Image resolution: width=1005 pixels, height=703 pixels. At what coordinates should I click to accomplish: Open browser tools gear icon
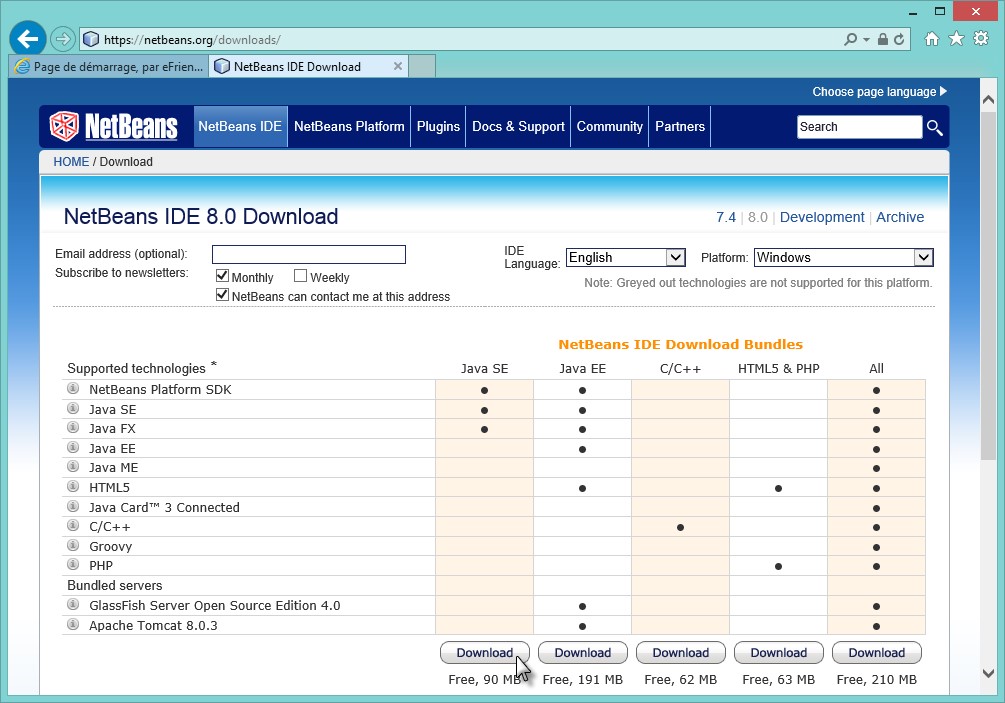click(981, 39)
